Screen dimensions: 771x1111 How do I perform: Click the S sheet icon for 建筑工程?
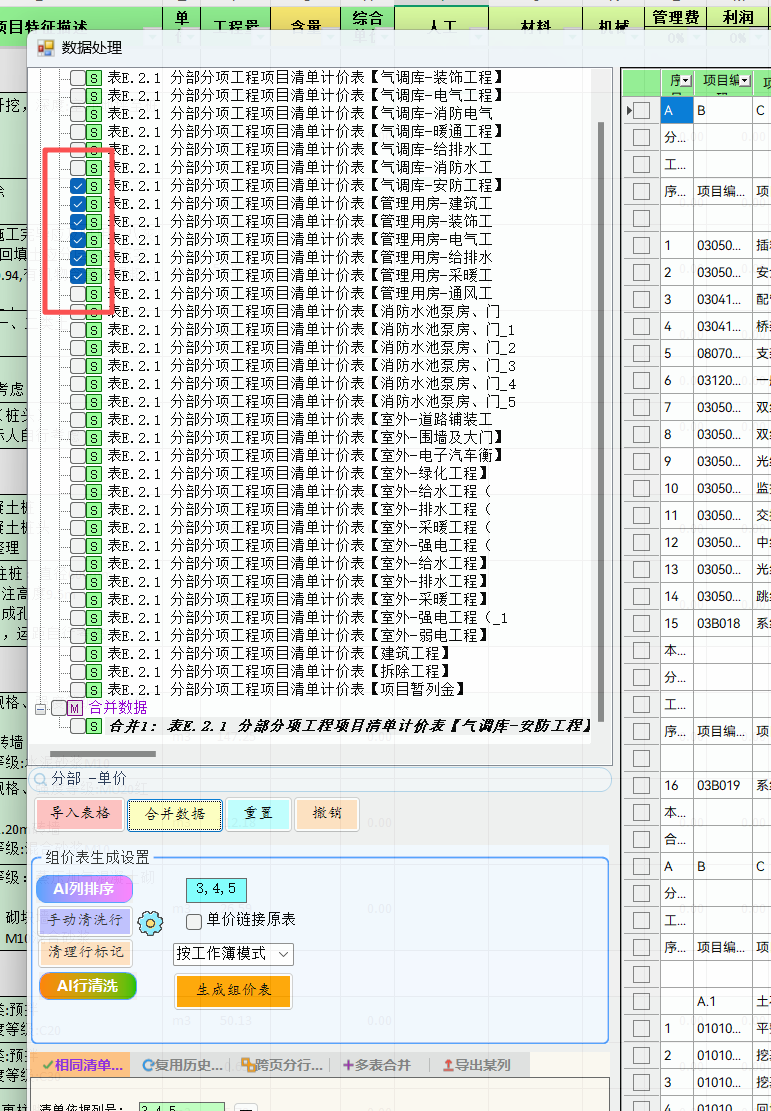(94, 654)
